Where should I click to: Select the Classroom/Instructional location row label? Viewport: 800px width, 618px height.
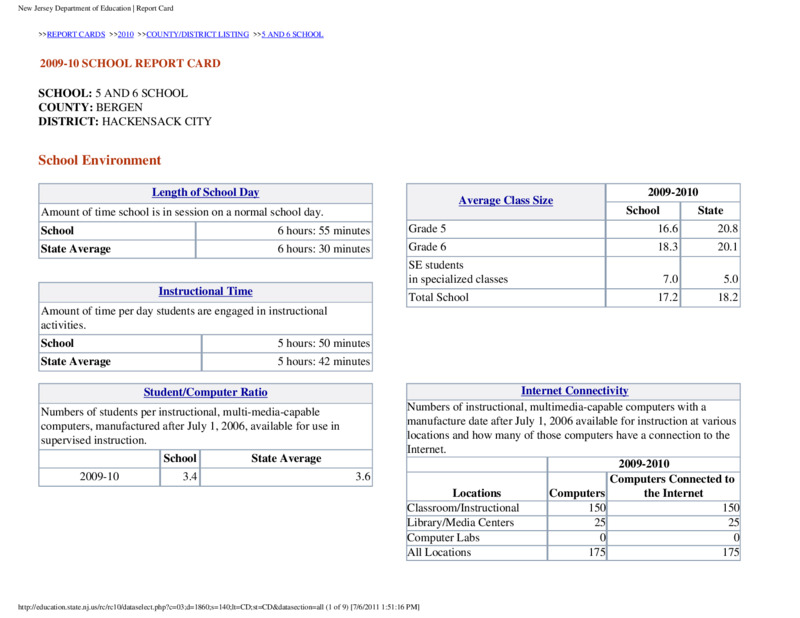point(463,508)
